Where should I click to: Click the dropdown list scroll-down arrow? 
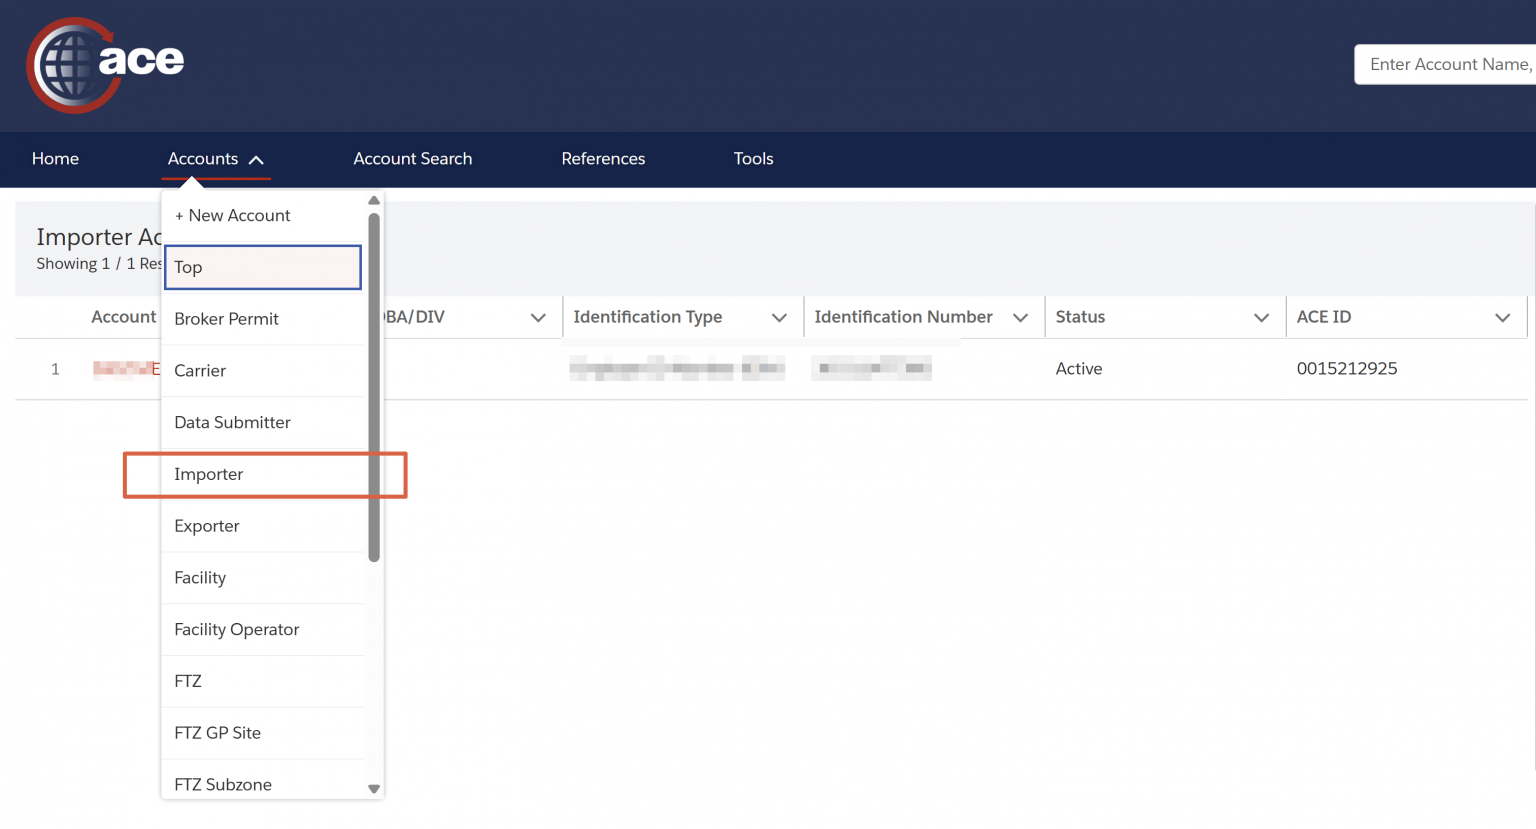(374, 789)
